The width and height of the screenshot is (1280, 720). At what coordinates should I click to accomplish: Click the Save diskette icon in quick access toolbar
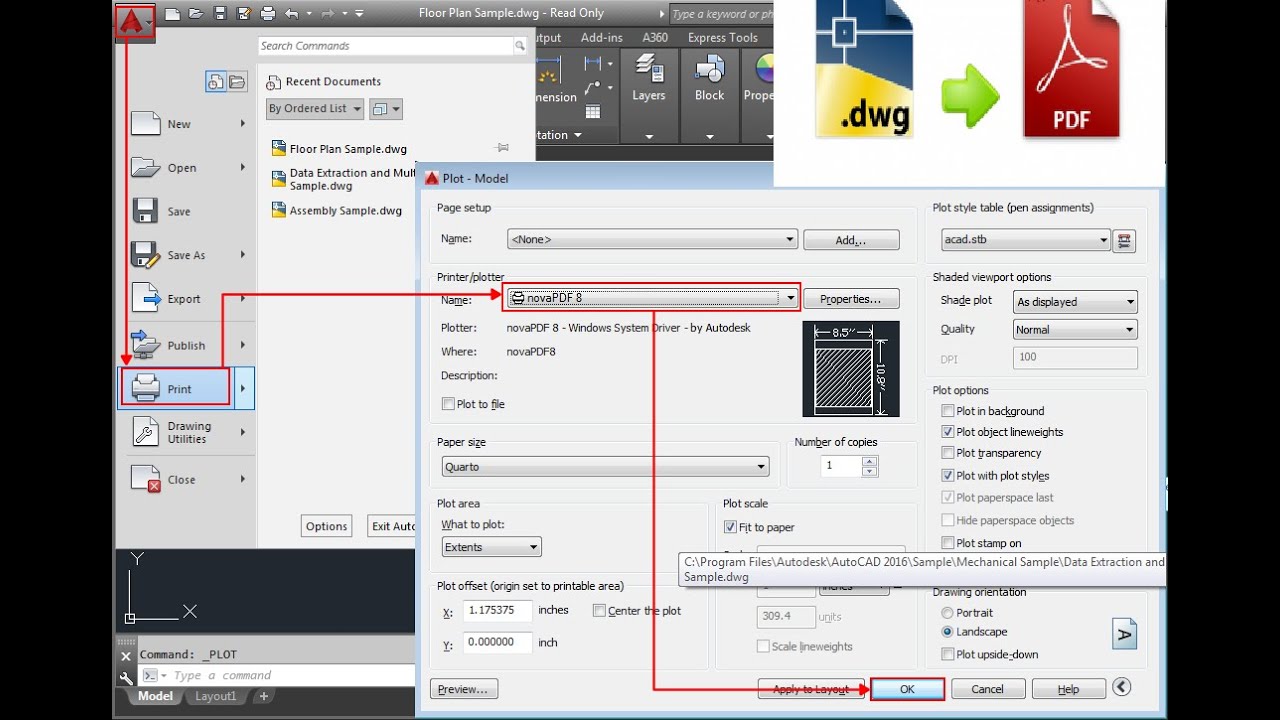[x=220, y=14]
